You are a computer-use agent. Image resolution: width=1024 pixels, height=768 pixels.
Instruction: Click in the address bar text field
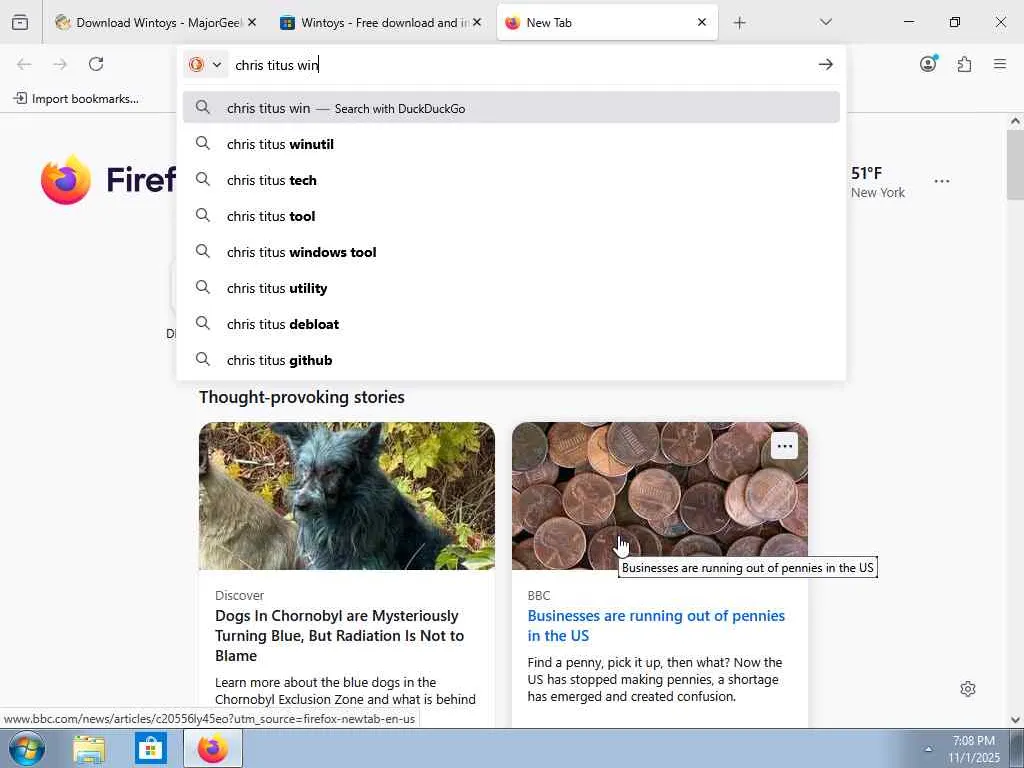[x=521, y=65]
